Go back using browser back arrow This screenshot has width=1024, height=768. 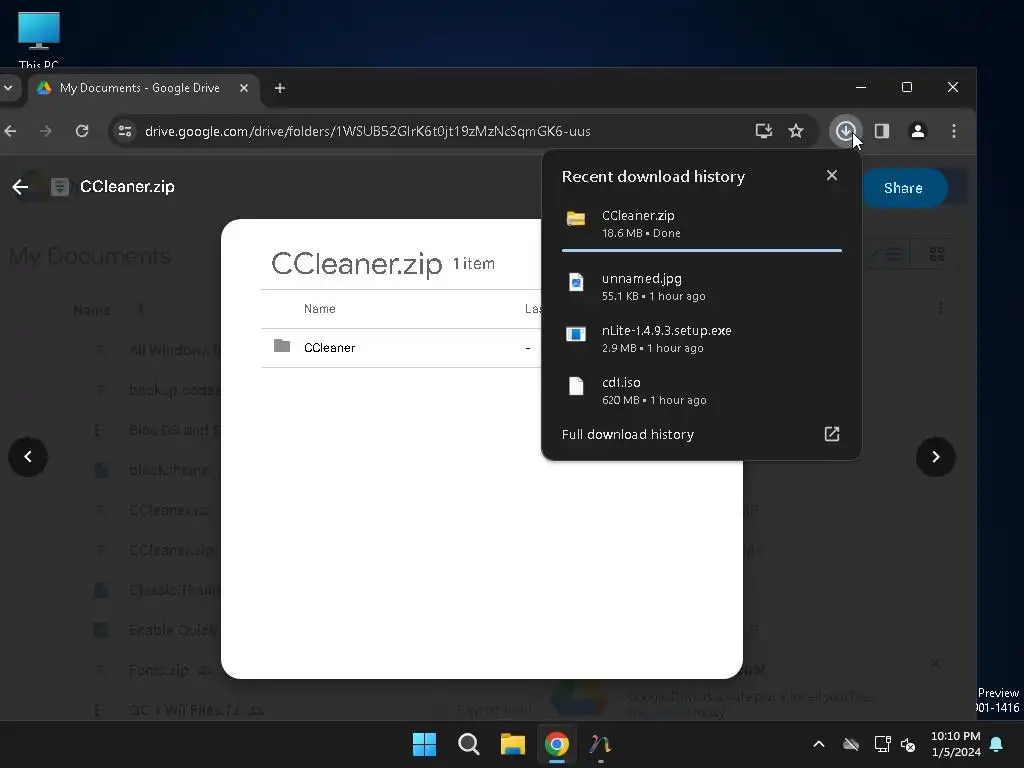[x=10, y=131]
